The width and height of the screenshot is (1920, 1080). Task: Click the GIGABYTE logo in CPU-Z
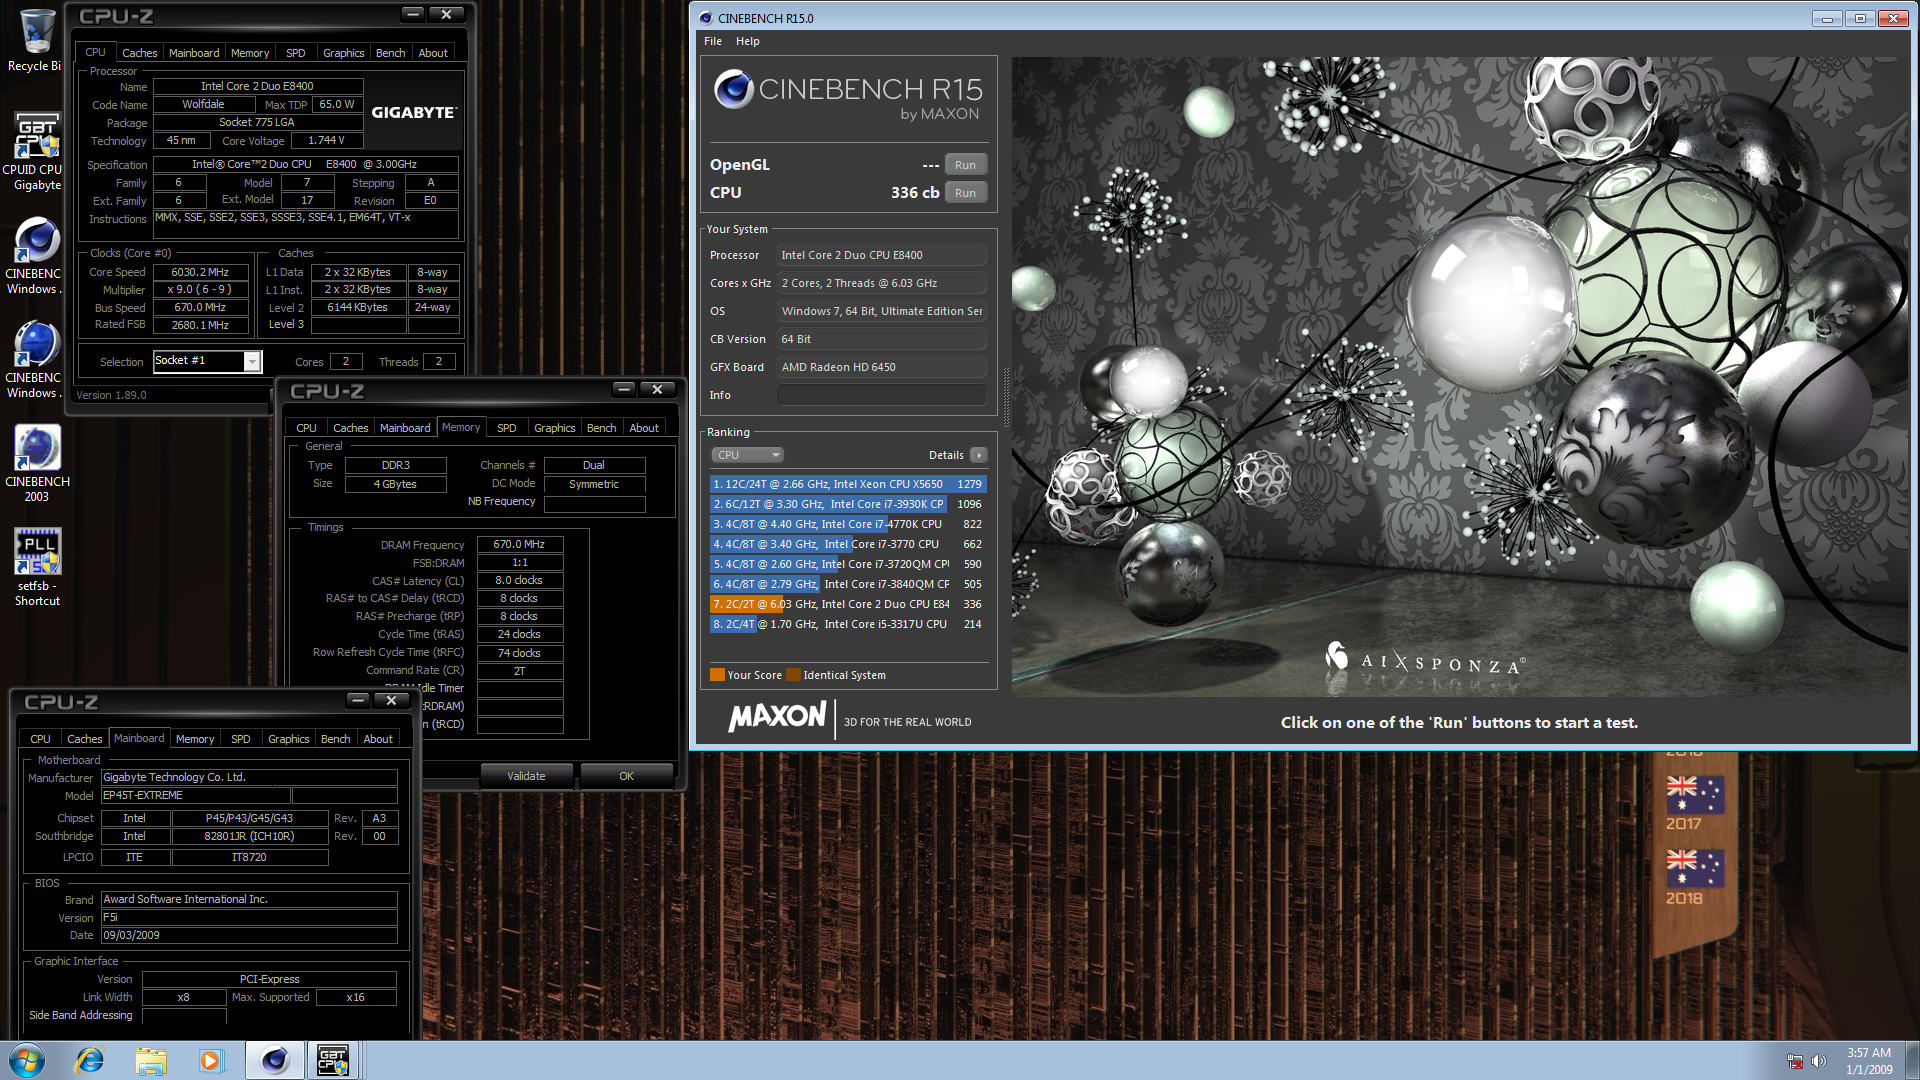[414, 112]
